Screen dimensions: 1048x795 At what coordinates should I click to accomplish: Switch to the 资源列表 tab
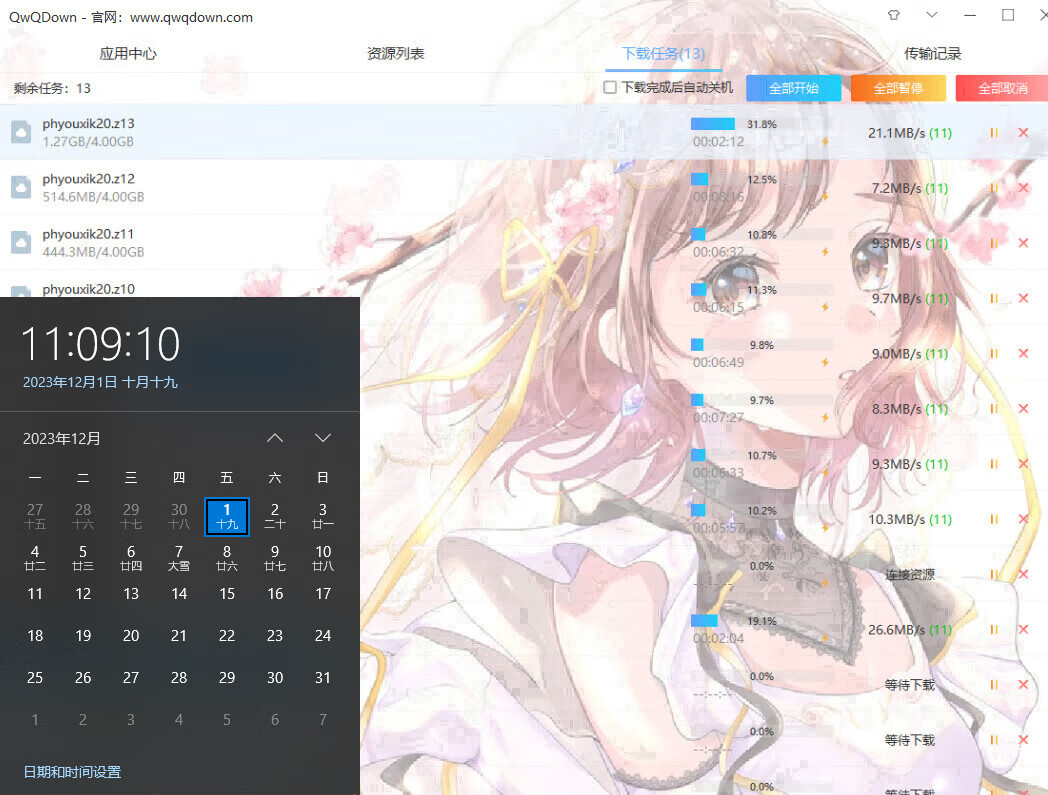396,53
